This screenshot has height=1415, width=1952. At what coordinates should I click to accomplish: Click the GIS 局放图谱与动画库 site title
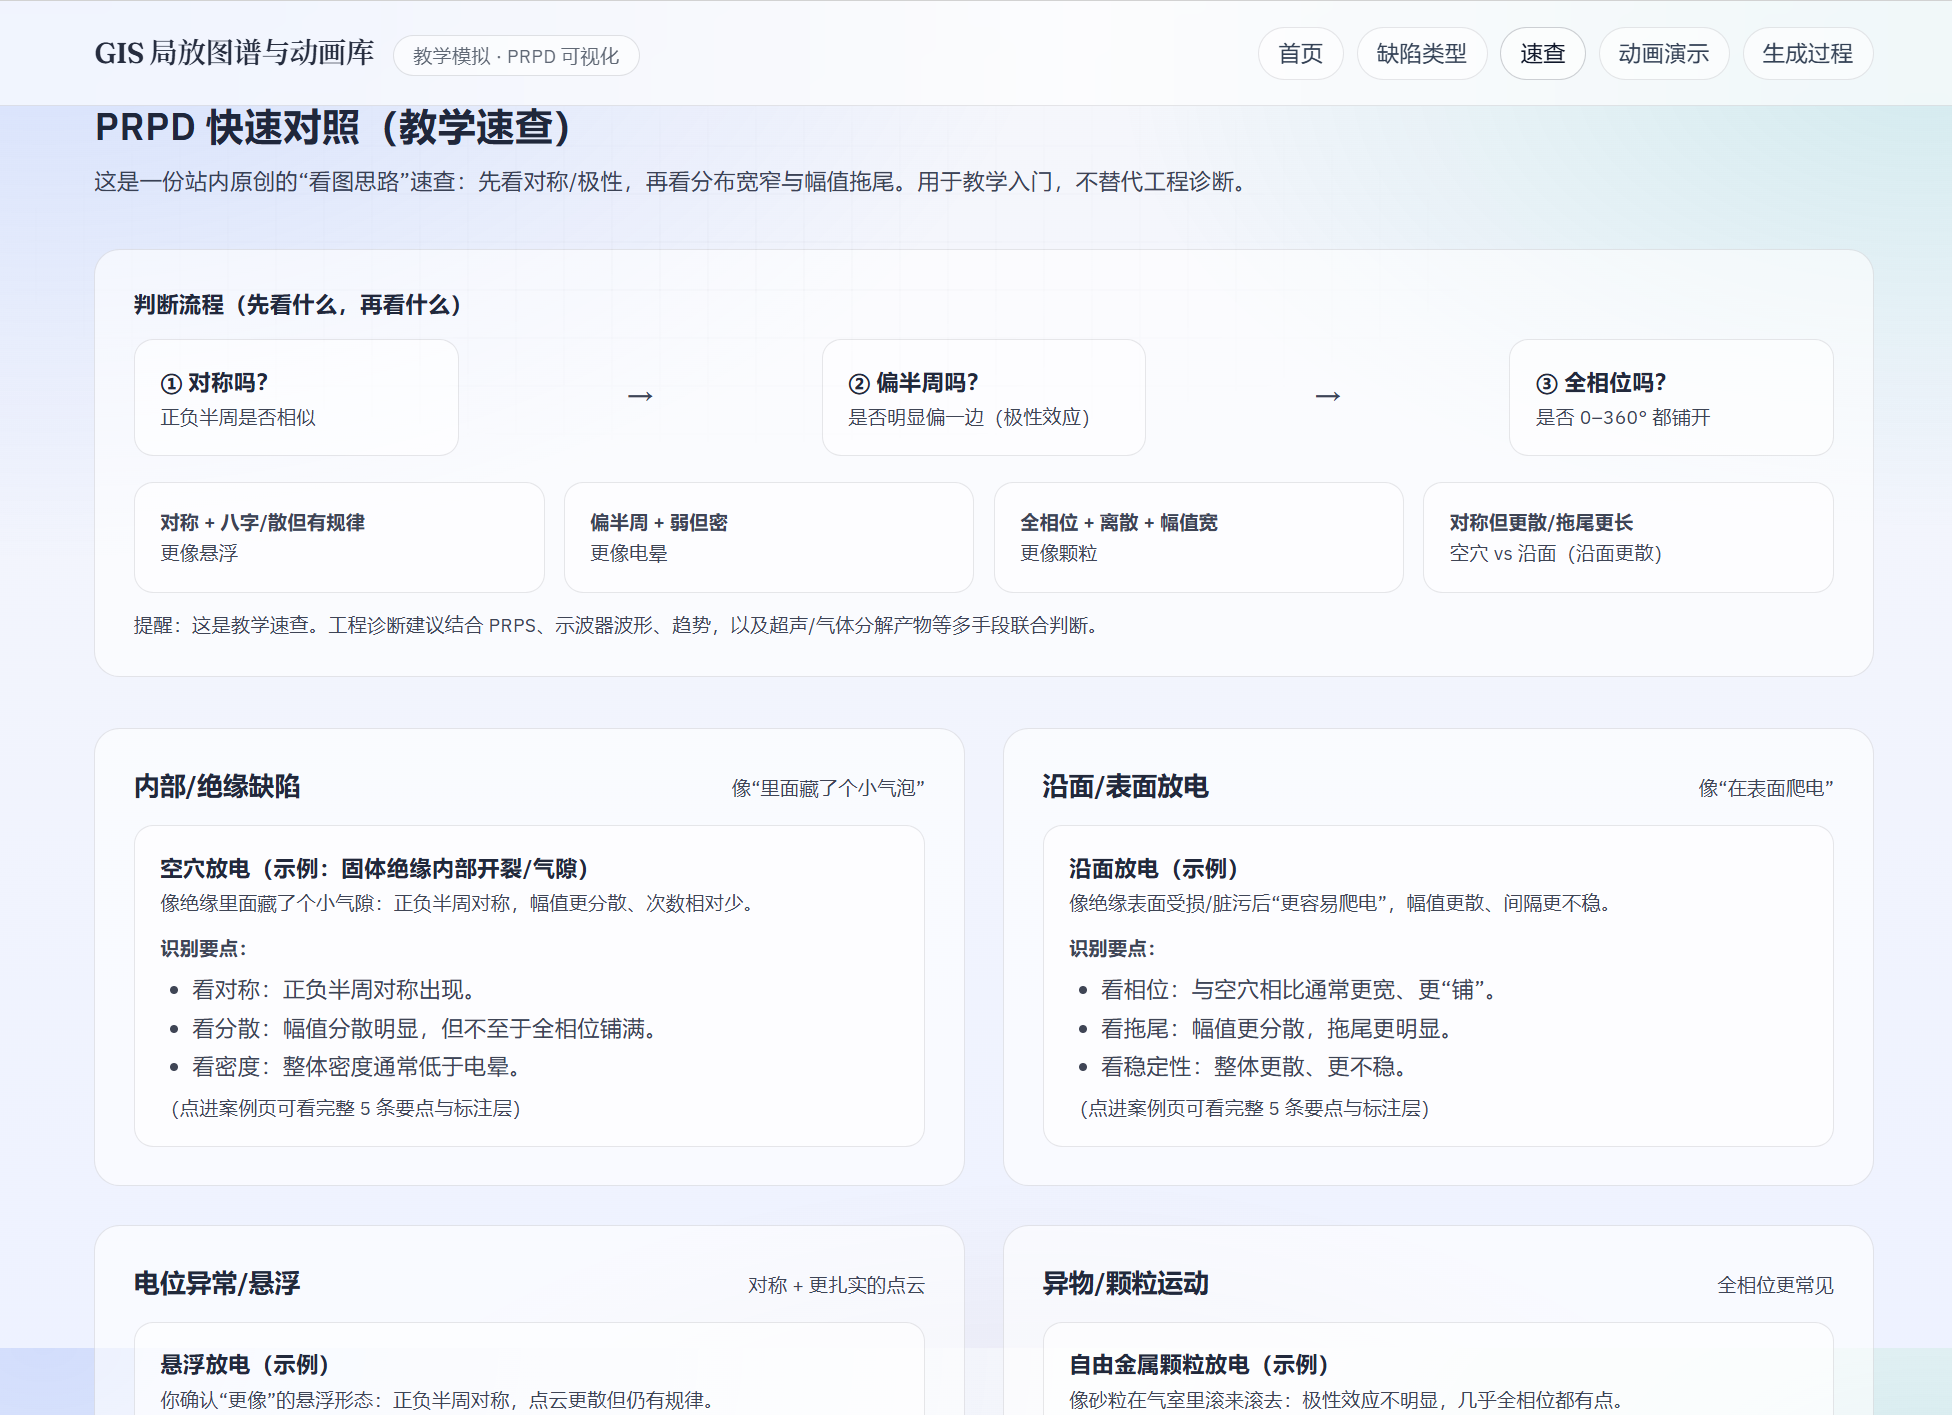[x=235, y=53]
